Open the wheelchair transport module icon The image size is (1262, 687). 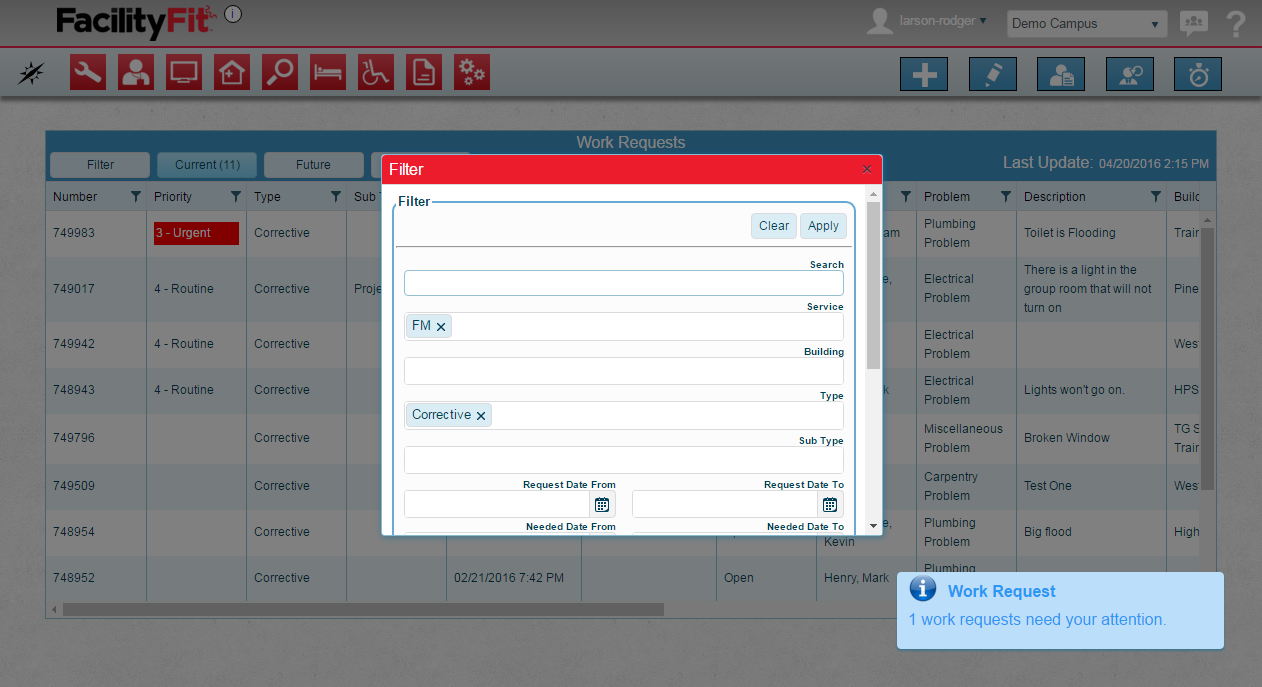pyautogui.click(x=376, y=72)
